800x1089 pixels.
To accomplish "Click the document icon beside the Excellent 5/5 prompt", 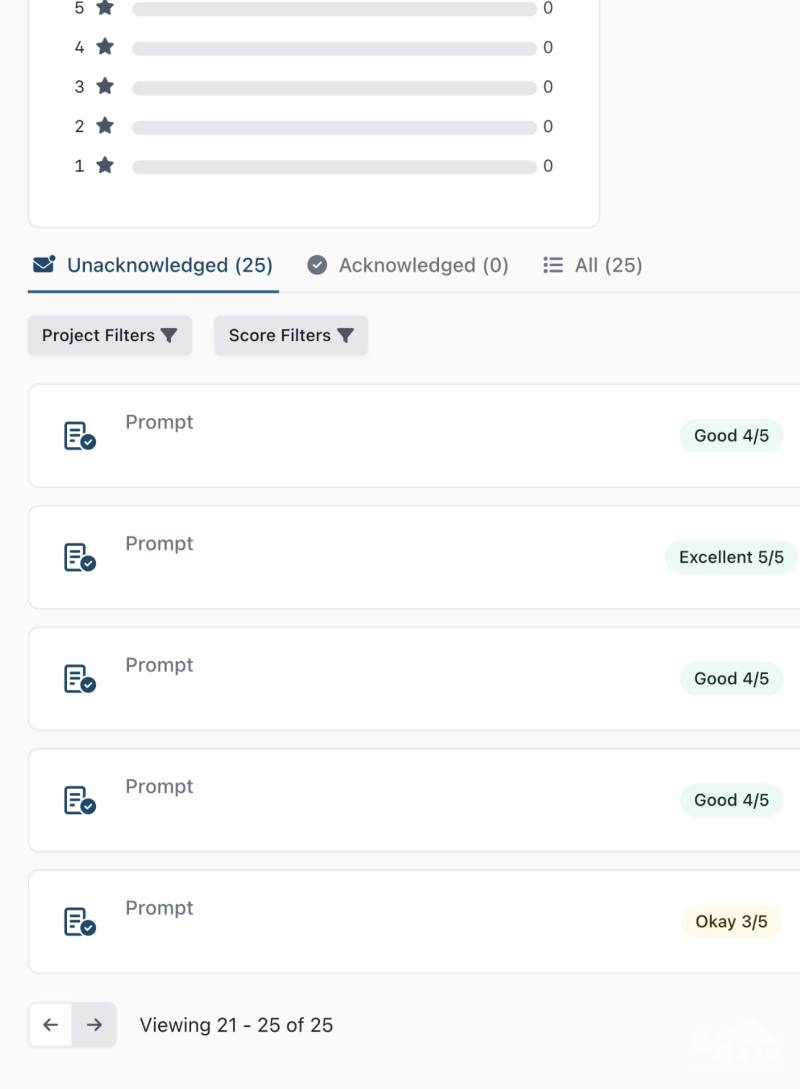I will pos(79,557).
